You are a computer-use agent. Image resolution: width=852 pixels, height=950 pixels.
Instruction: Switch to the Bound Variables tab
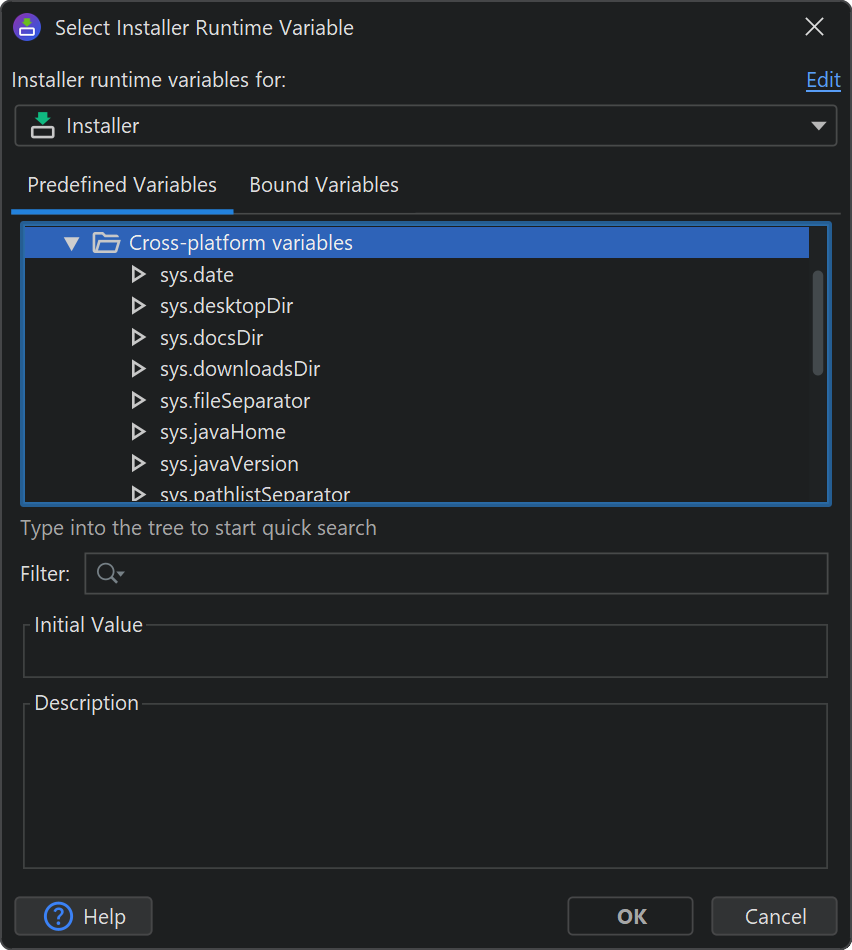(x=323, y=185)
